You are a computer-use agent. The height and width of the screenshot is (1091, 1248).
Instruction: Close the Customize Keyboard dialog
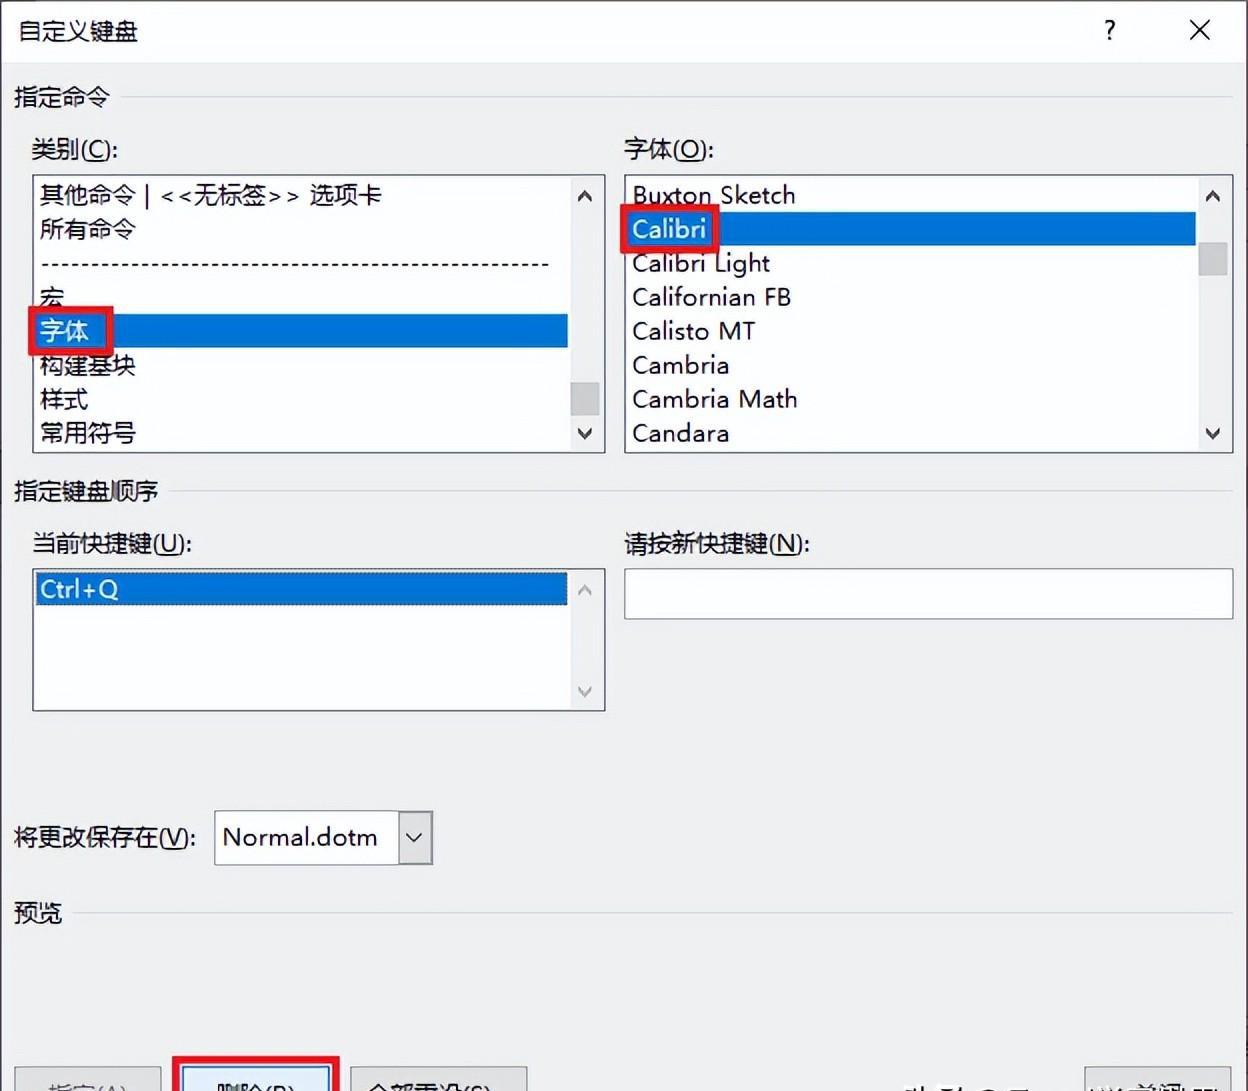click(x=1200, y=31)
